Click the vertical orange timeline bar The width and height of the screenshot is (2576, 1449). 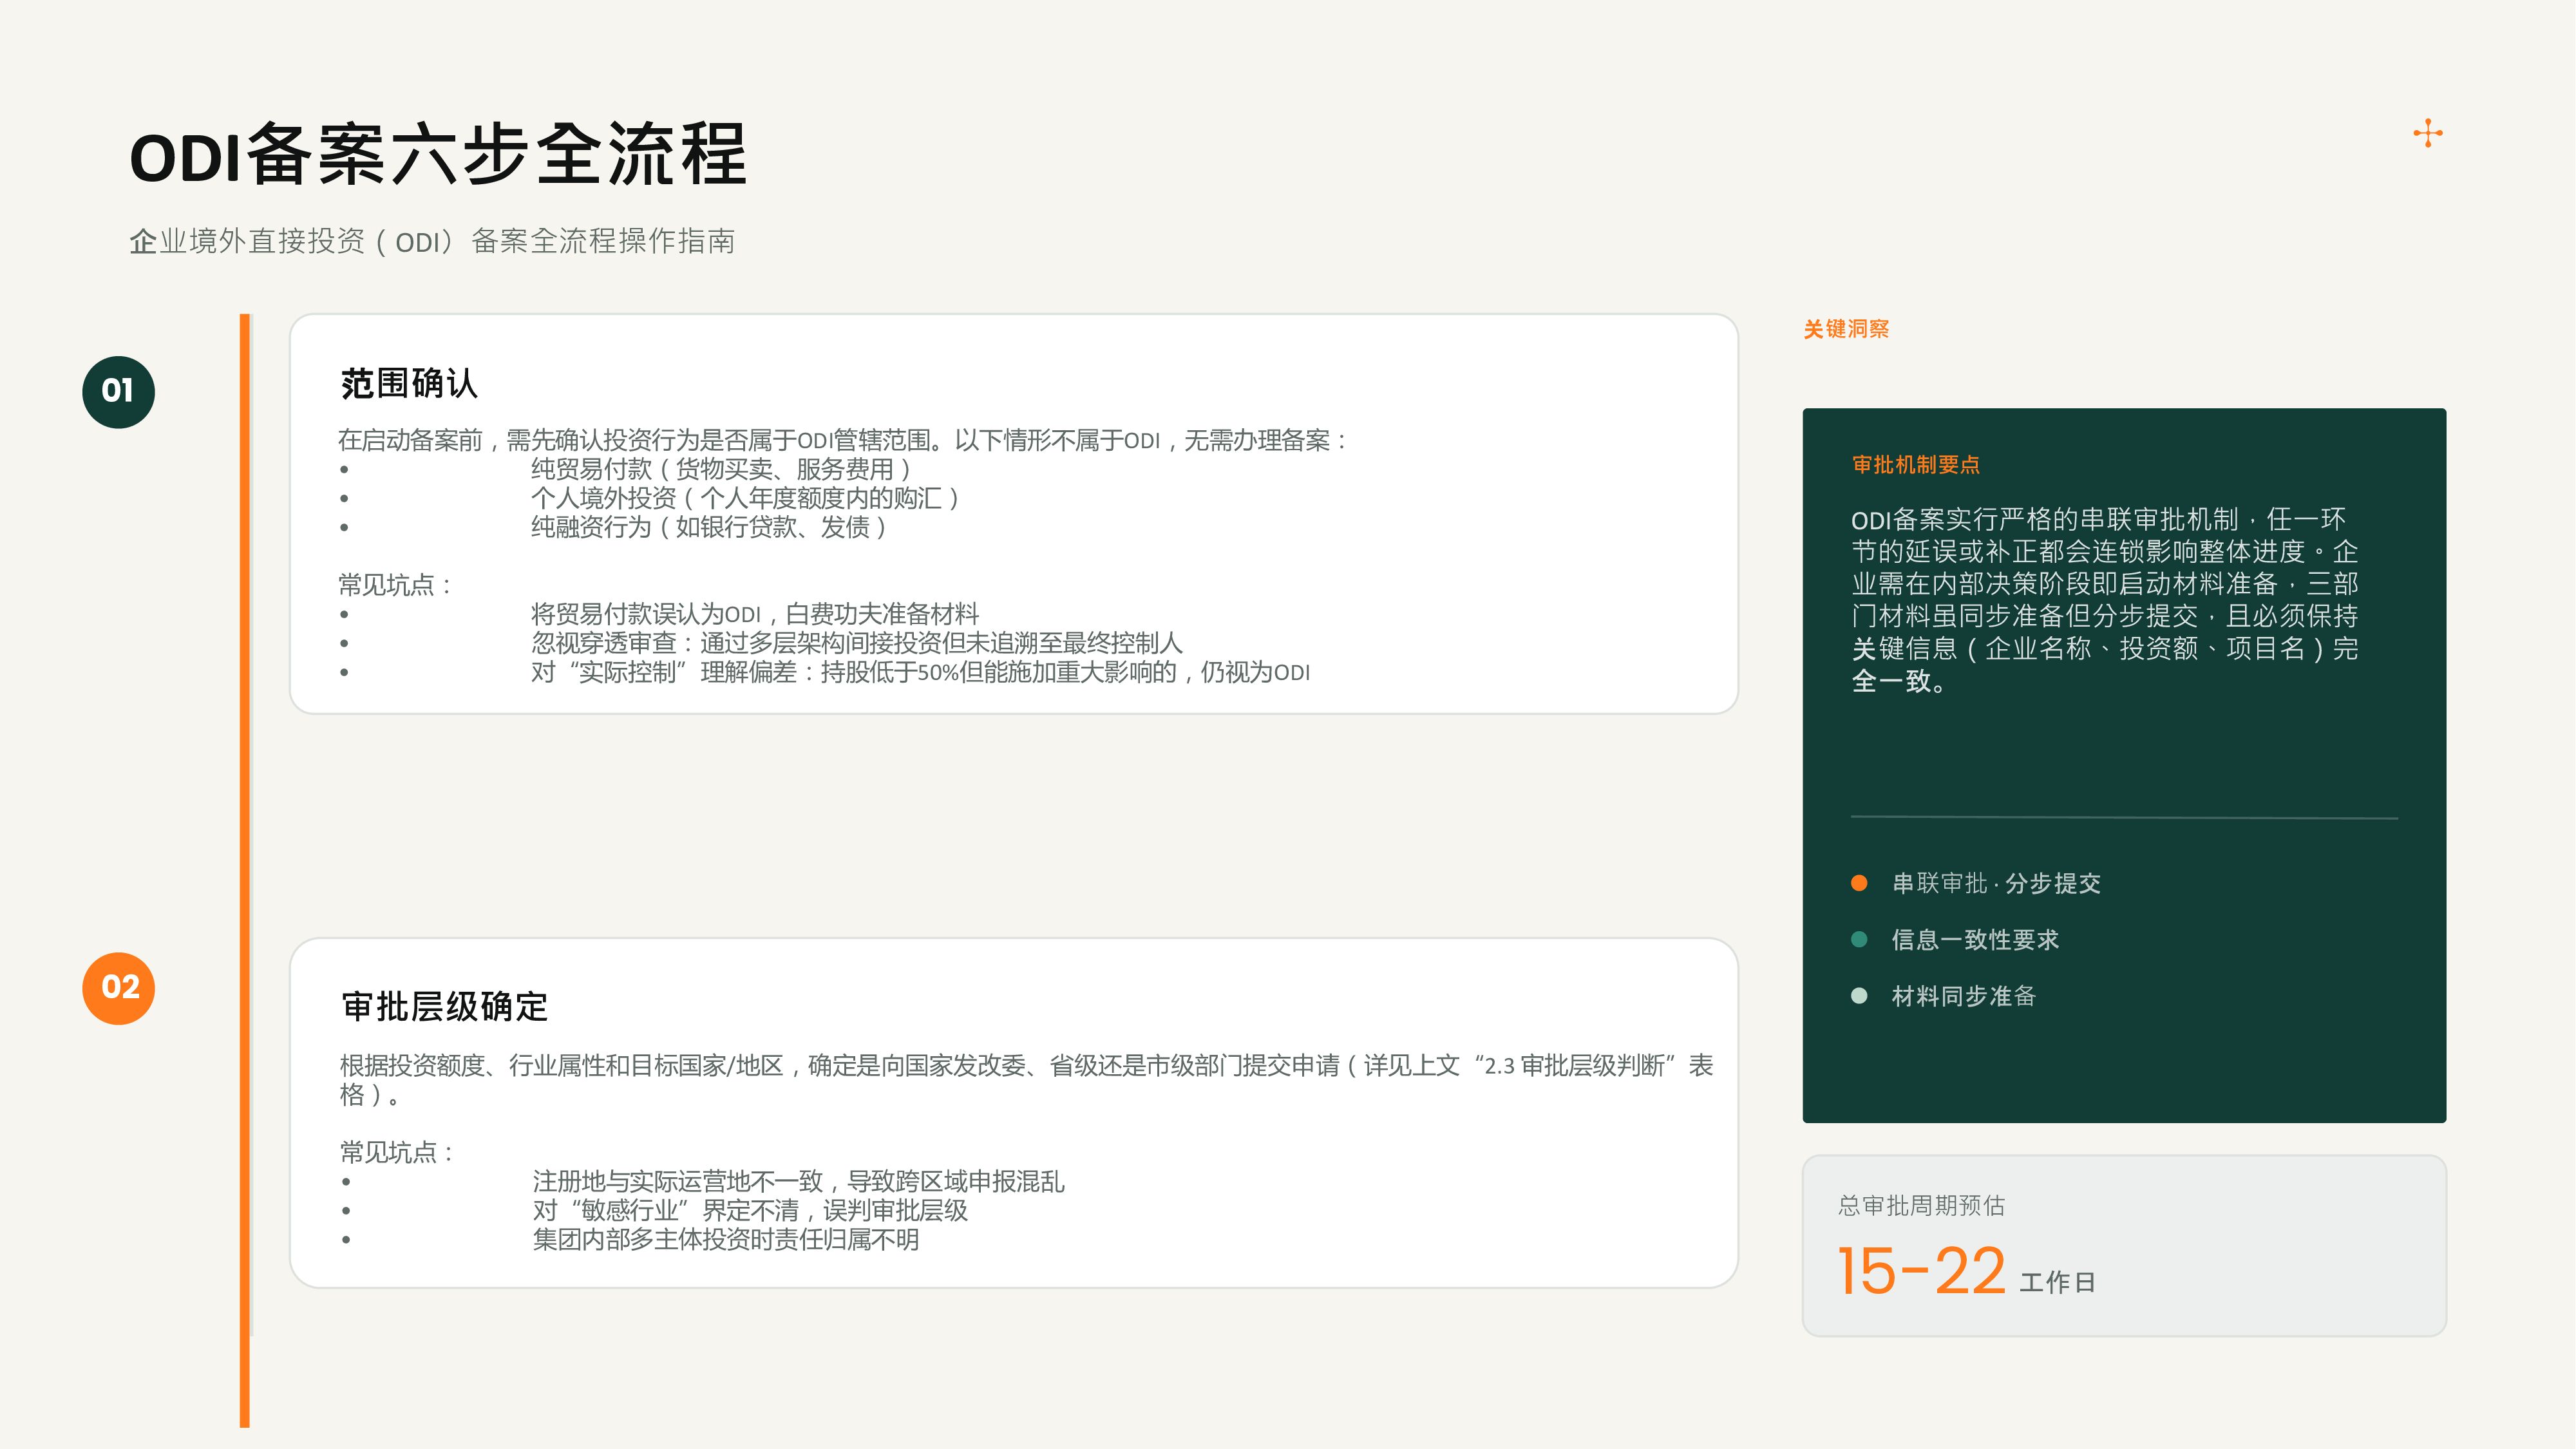(244, 870)
